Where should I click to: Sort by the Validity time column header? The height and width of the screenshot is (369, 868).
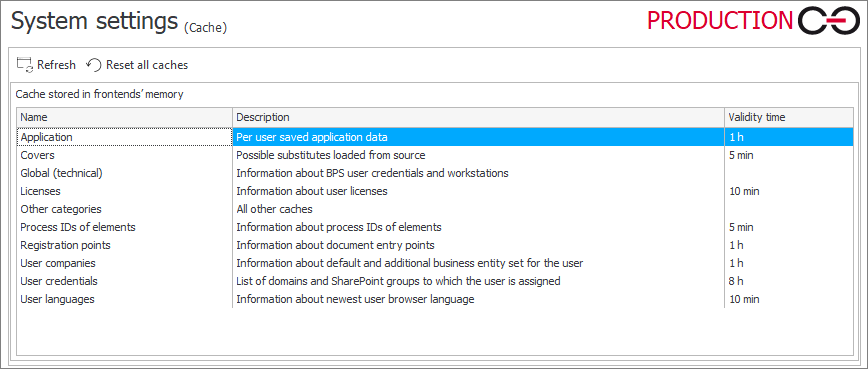[788, 117]
